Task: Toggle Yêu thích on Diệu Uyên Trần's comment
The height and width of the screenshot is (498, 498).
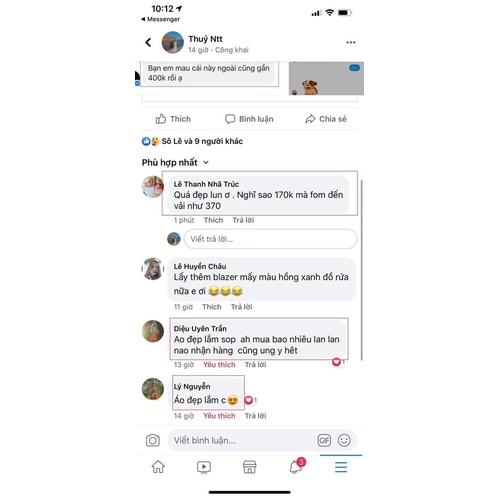Action: [x=219, y=365]
